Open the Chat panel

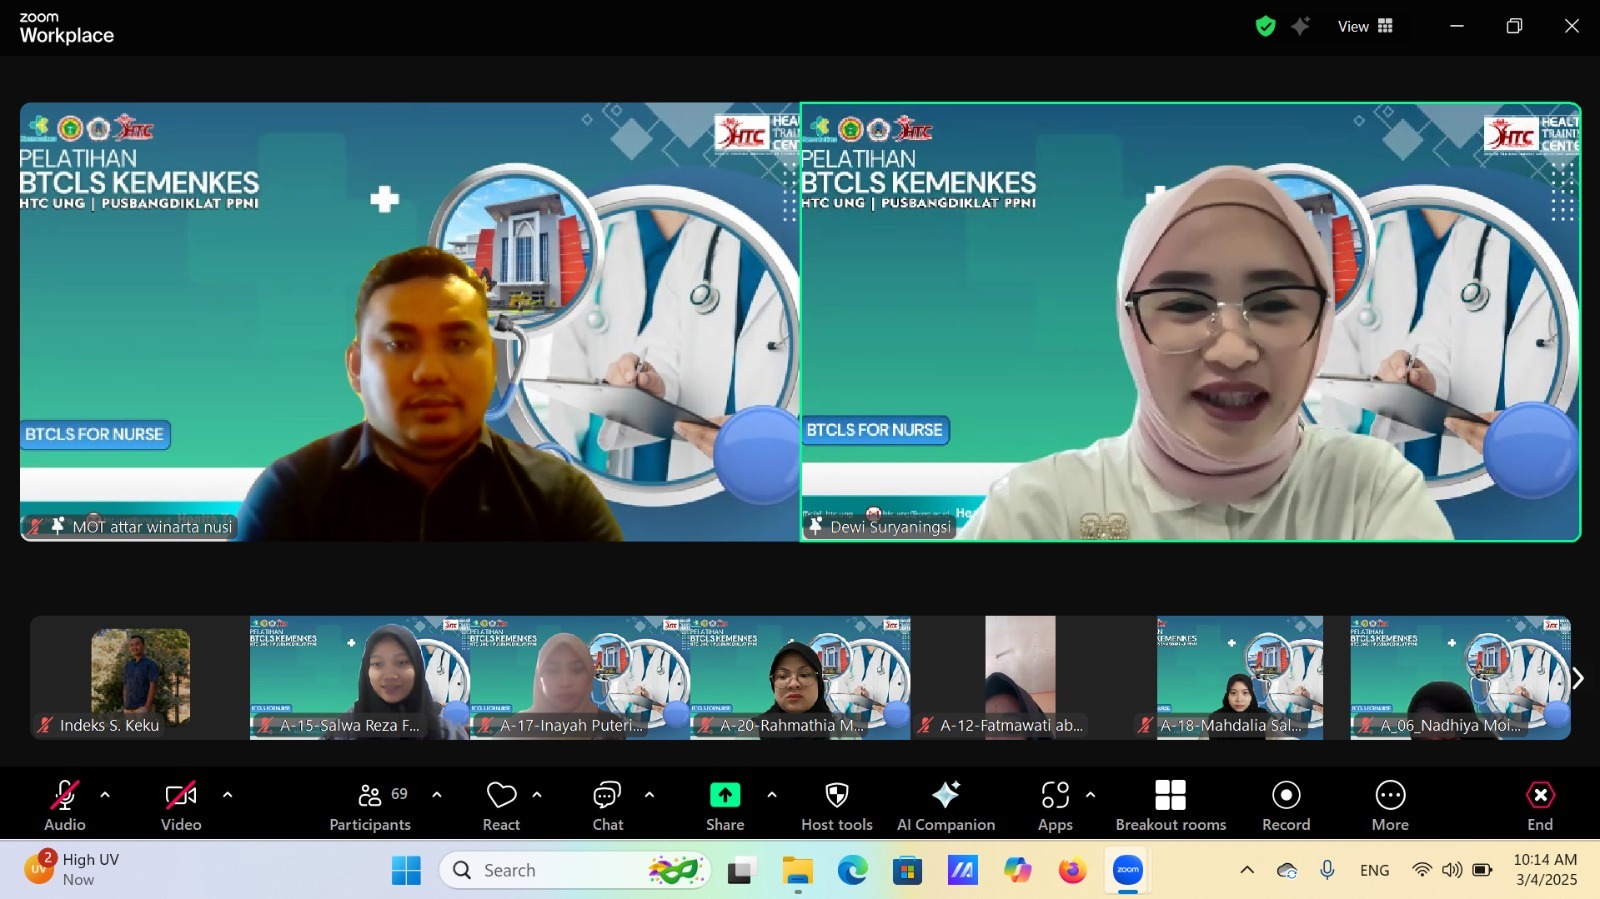(x=608, y=805)
